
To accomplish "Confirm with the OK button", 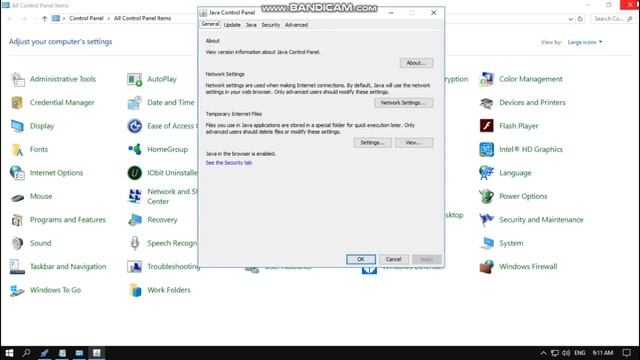I will tap(361, 259).
